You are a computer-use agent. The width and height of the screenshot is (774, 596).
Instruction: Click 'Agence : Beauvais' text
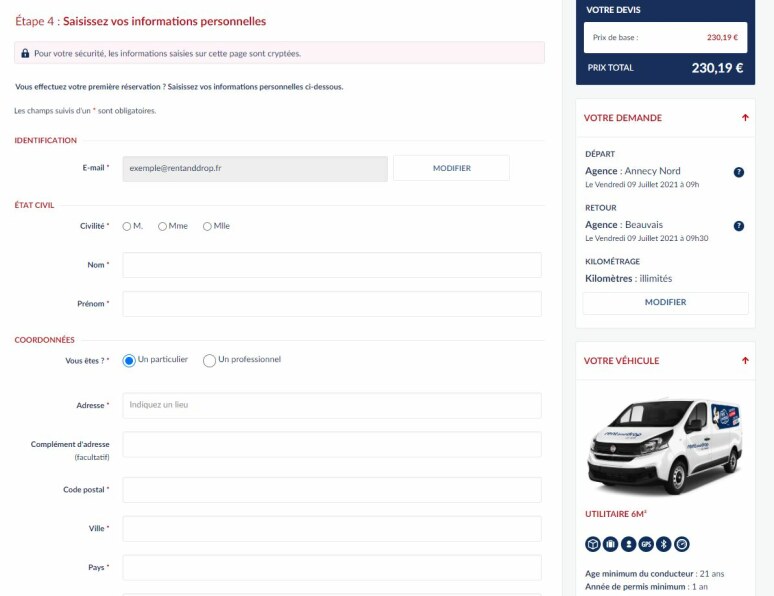click(x=623, y=225)
